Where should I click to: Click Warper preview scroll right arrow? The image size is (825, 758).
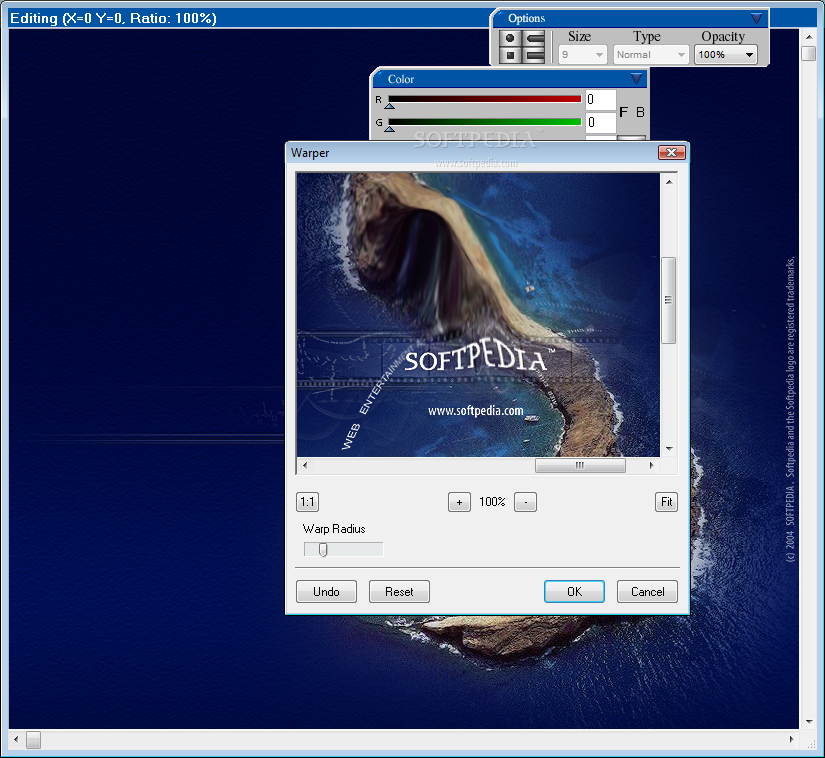[x=651, y=465]
